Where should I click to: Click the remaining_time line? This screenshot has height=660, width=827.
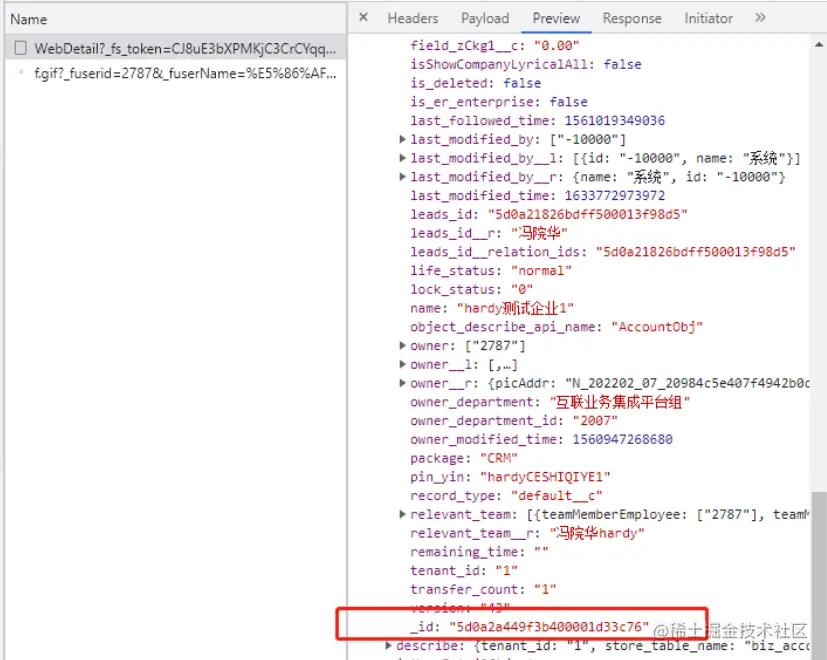tap(479, 552)
